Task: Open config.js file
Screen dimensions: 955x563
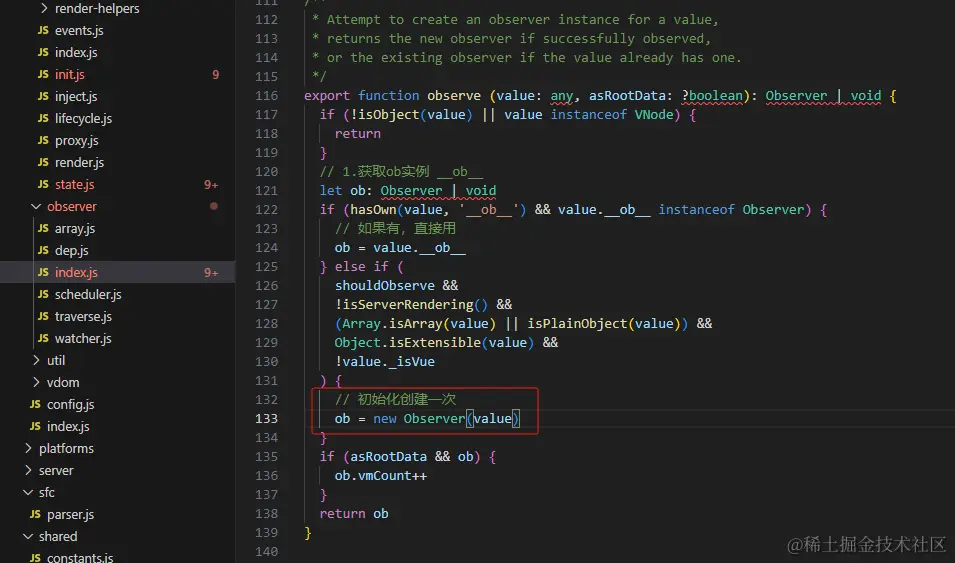Action: click(71, 405)
